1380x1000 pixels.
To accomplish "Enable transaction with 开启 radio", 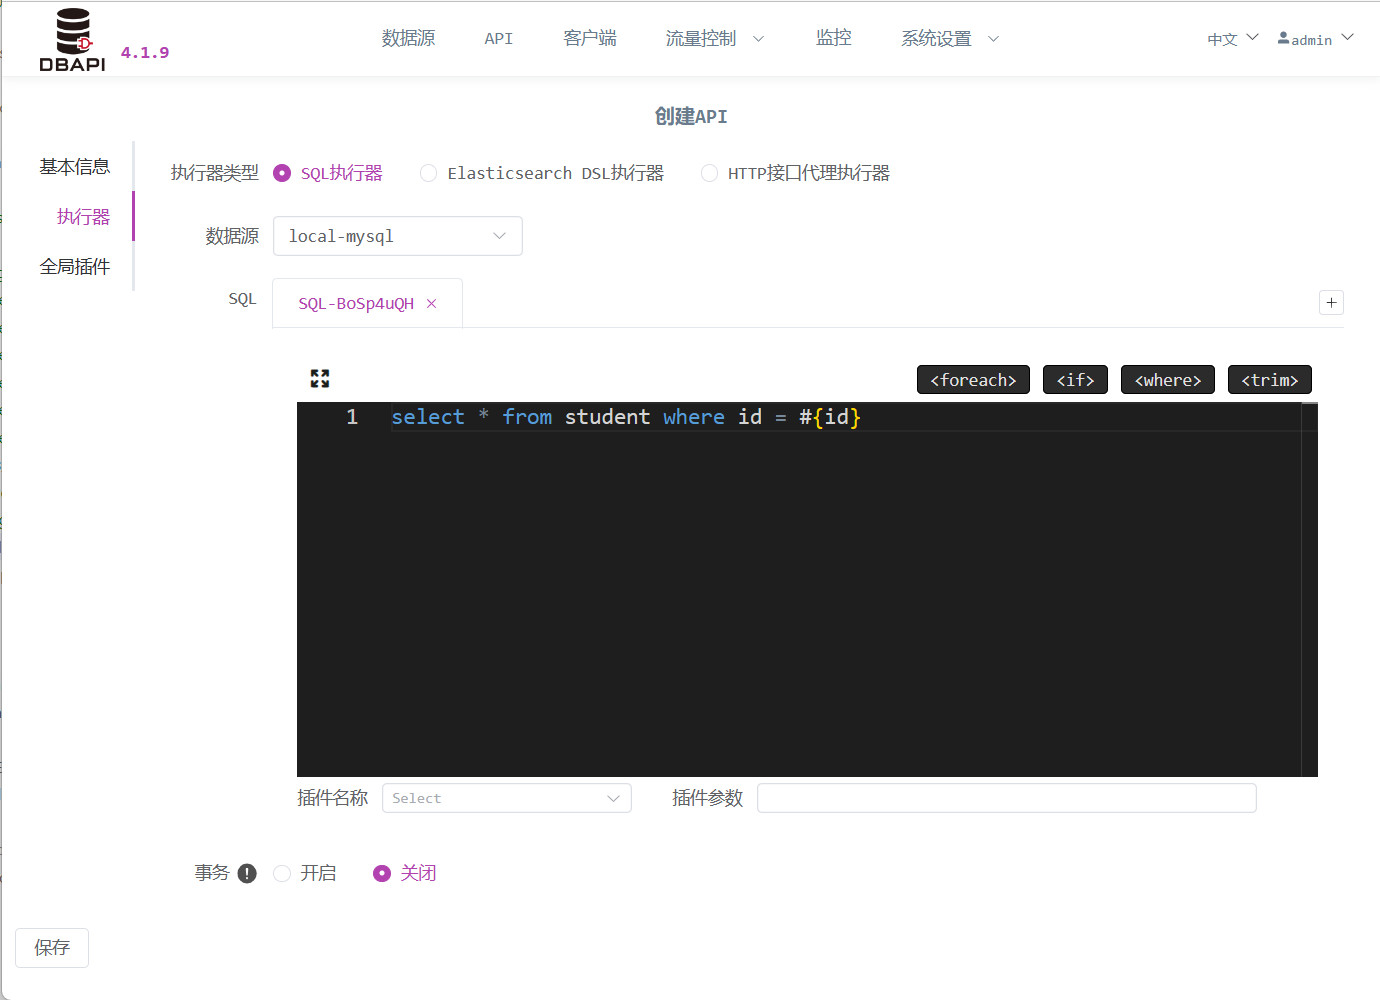I will tap(282, 873).
